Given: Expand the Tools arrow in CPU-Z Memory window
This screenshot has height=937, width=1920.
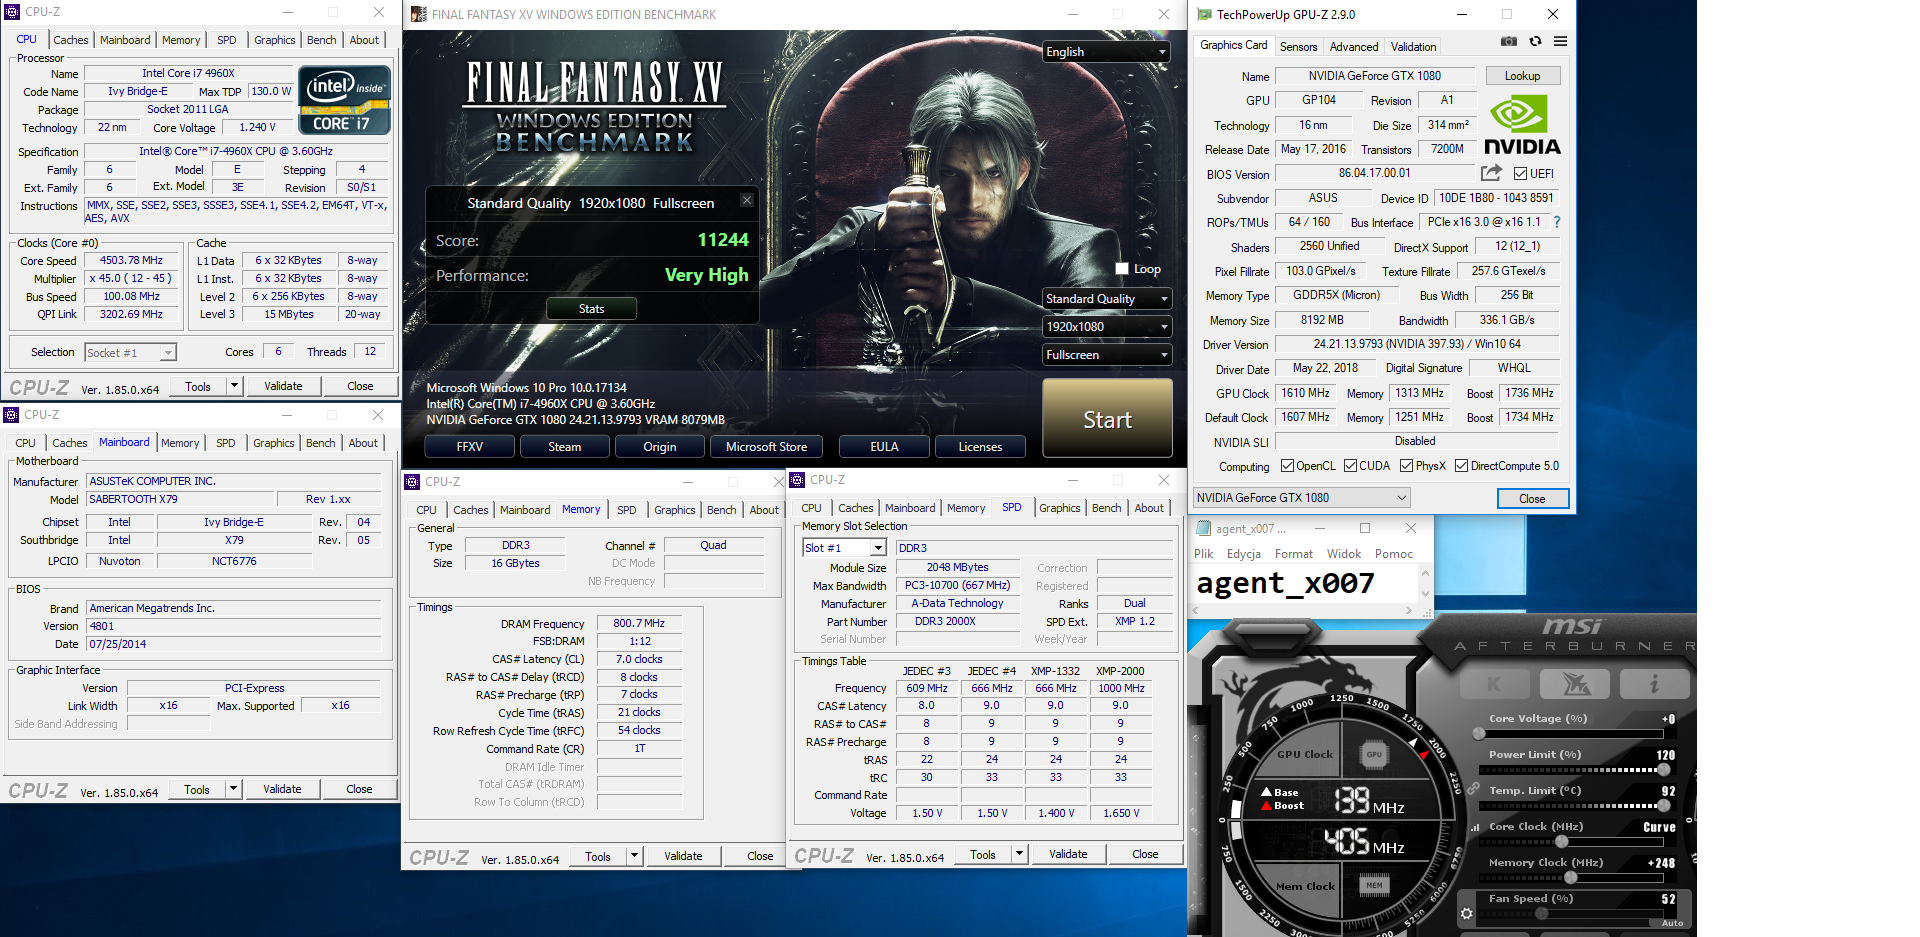Looking at the screenshot, I should coord(634,856).
